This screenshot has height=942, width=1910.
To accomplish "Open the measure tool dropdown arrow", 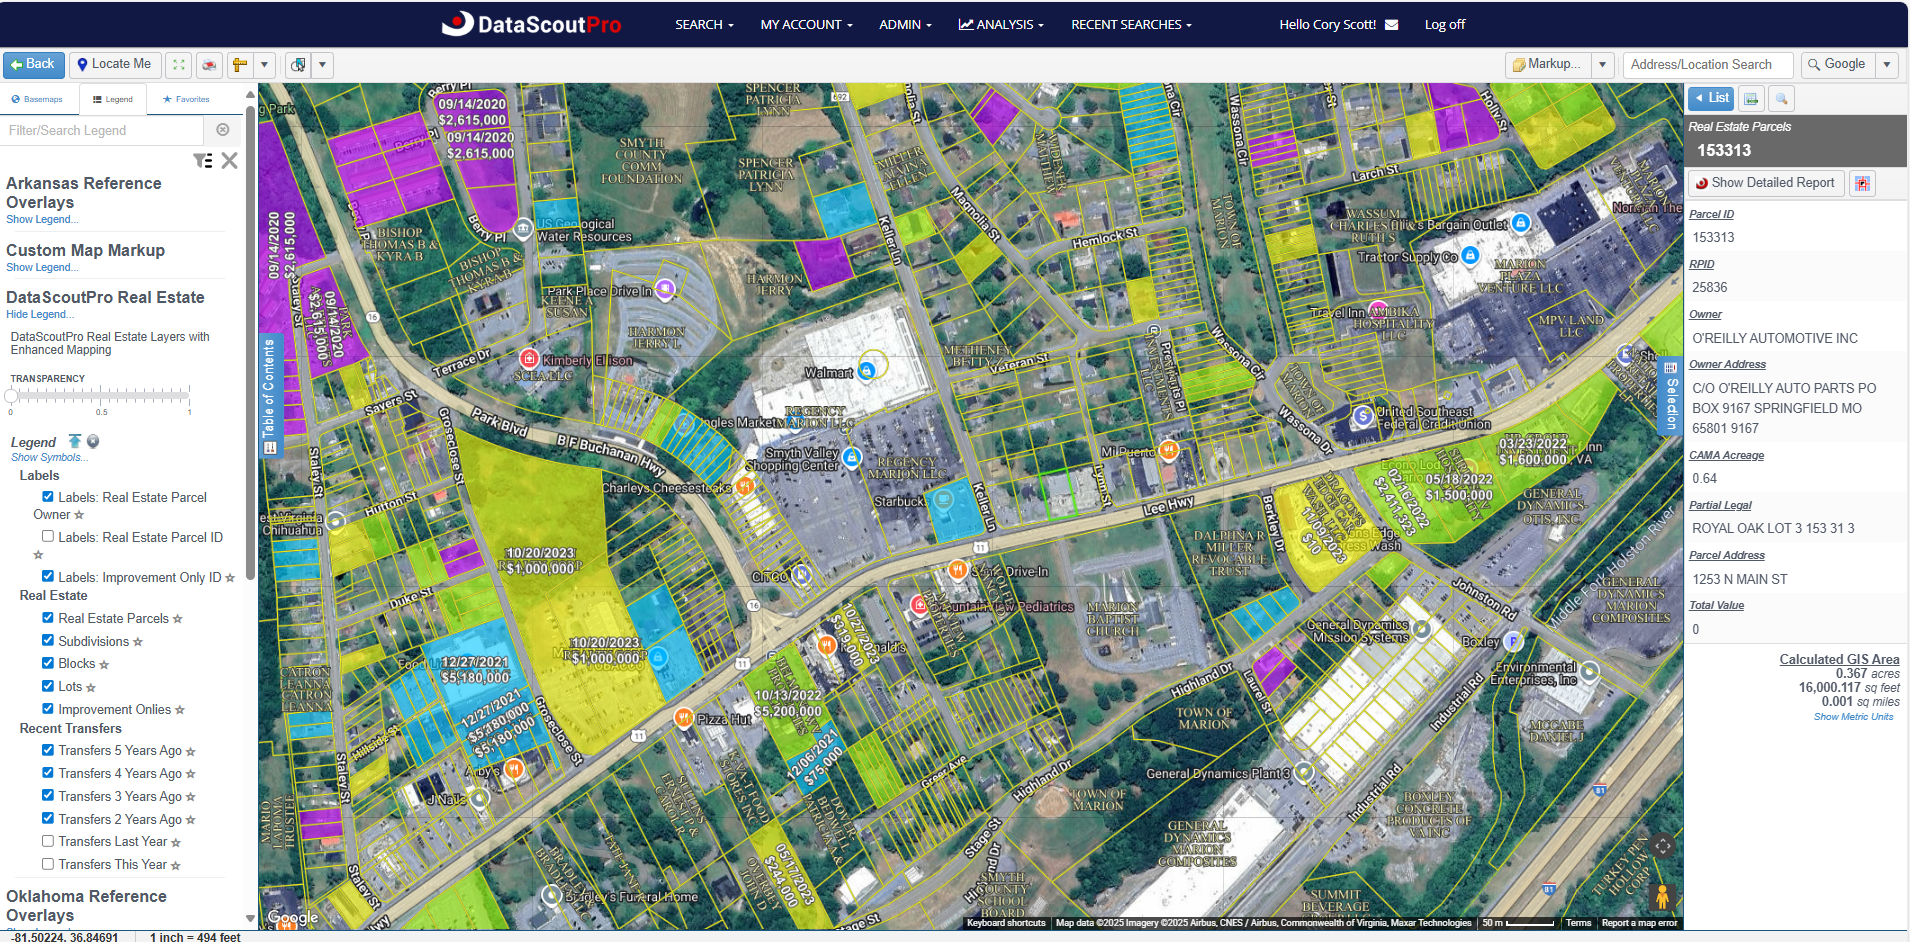I will (265, 65).
